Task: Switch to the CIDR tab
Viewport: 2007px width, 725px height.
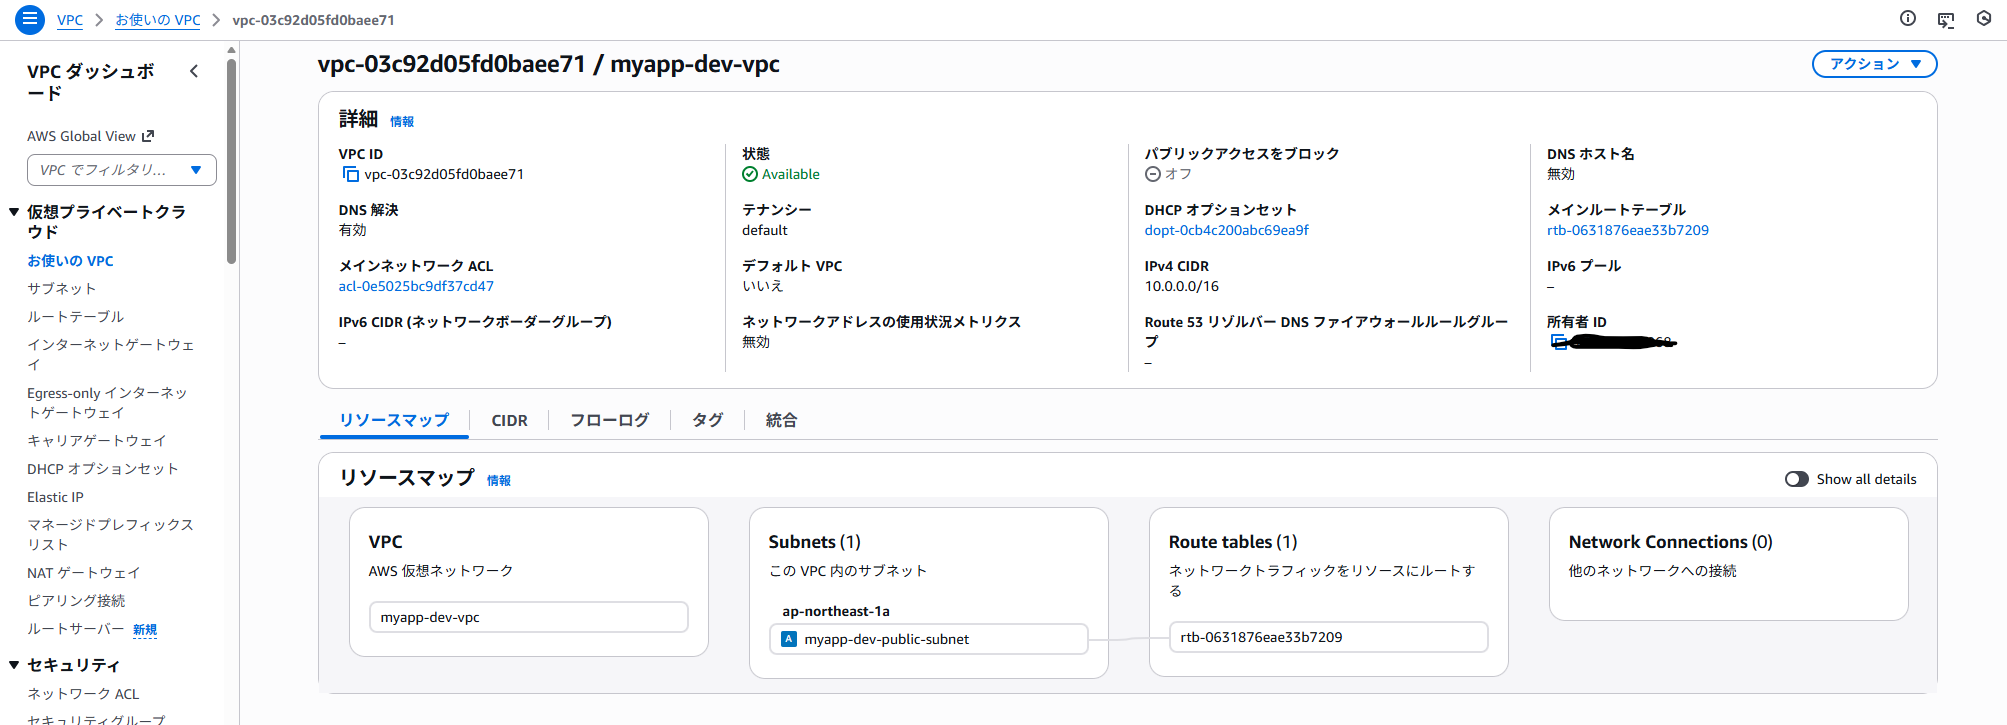Action: (x=509, y=420)
